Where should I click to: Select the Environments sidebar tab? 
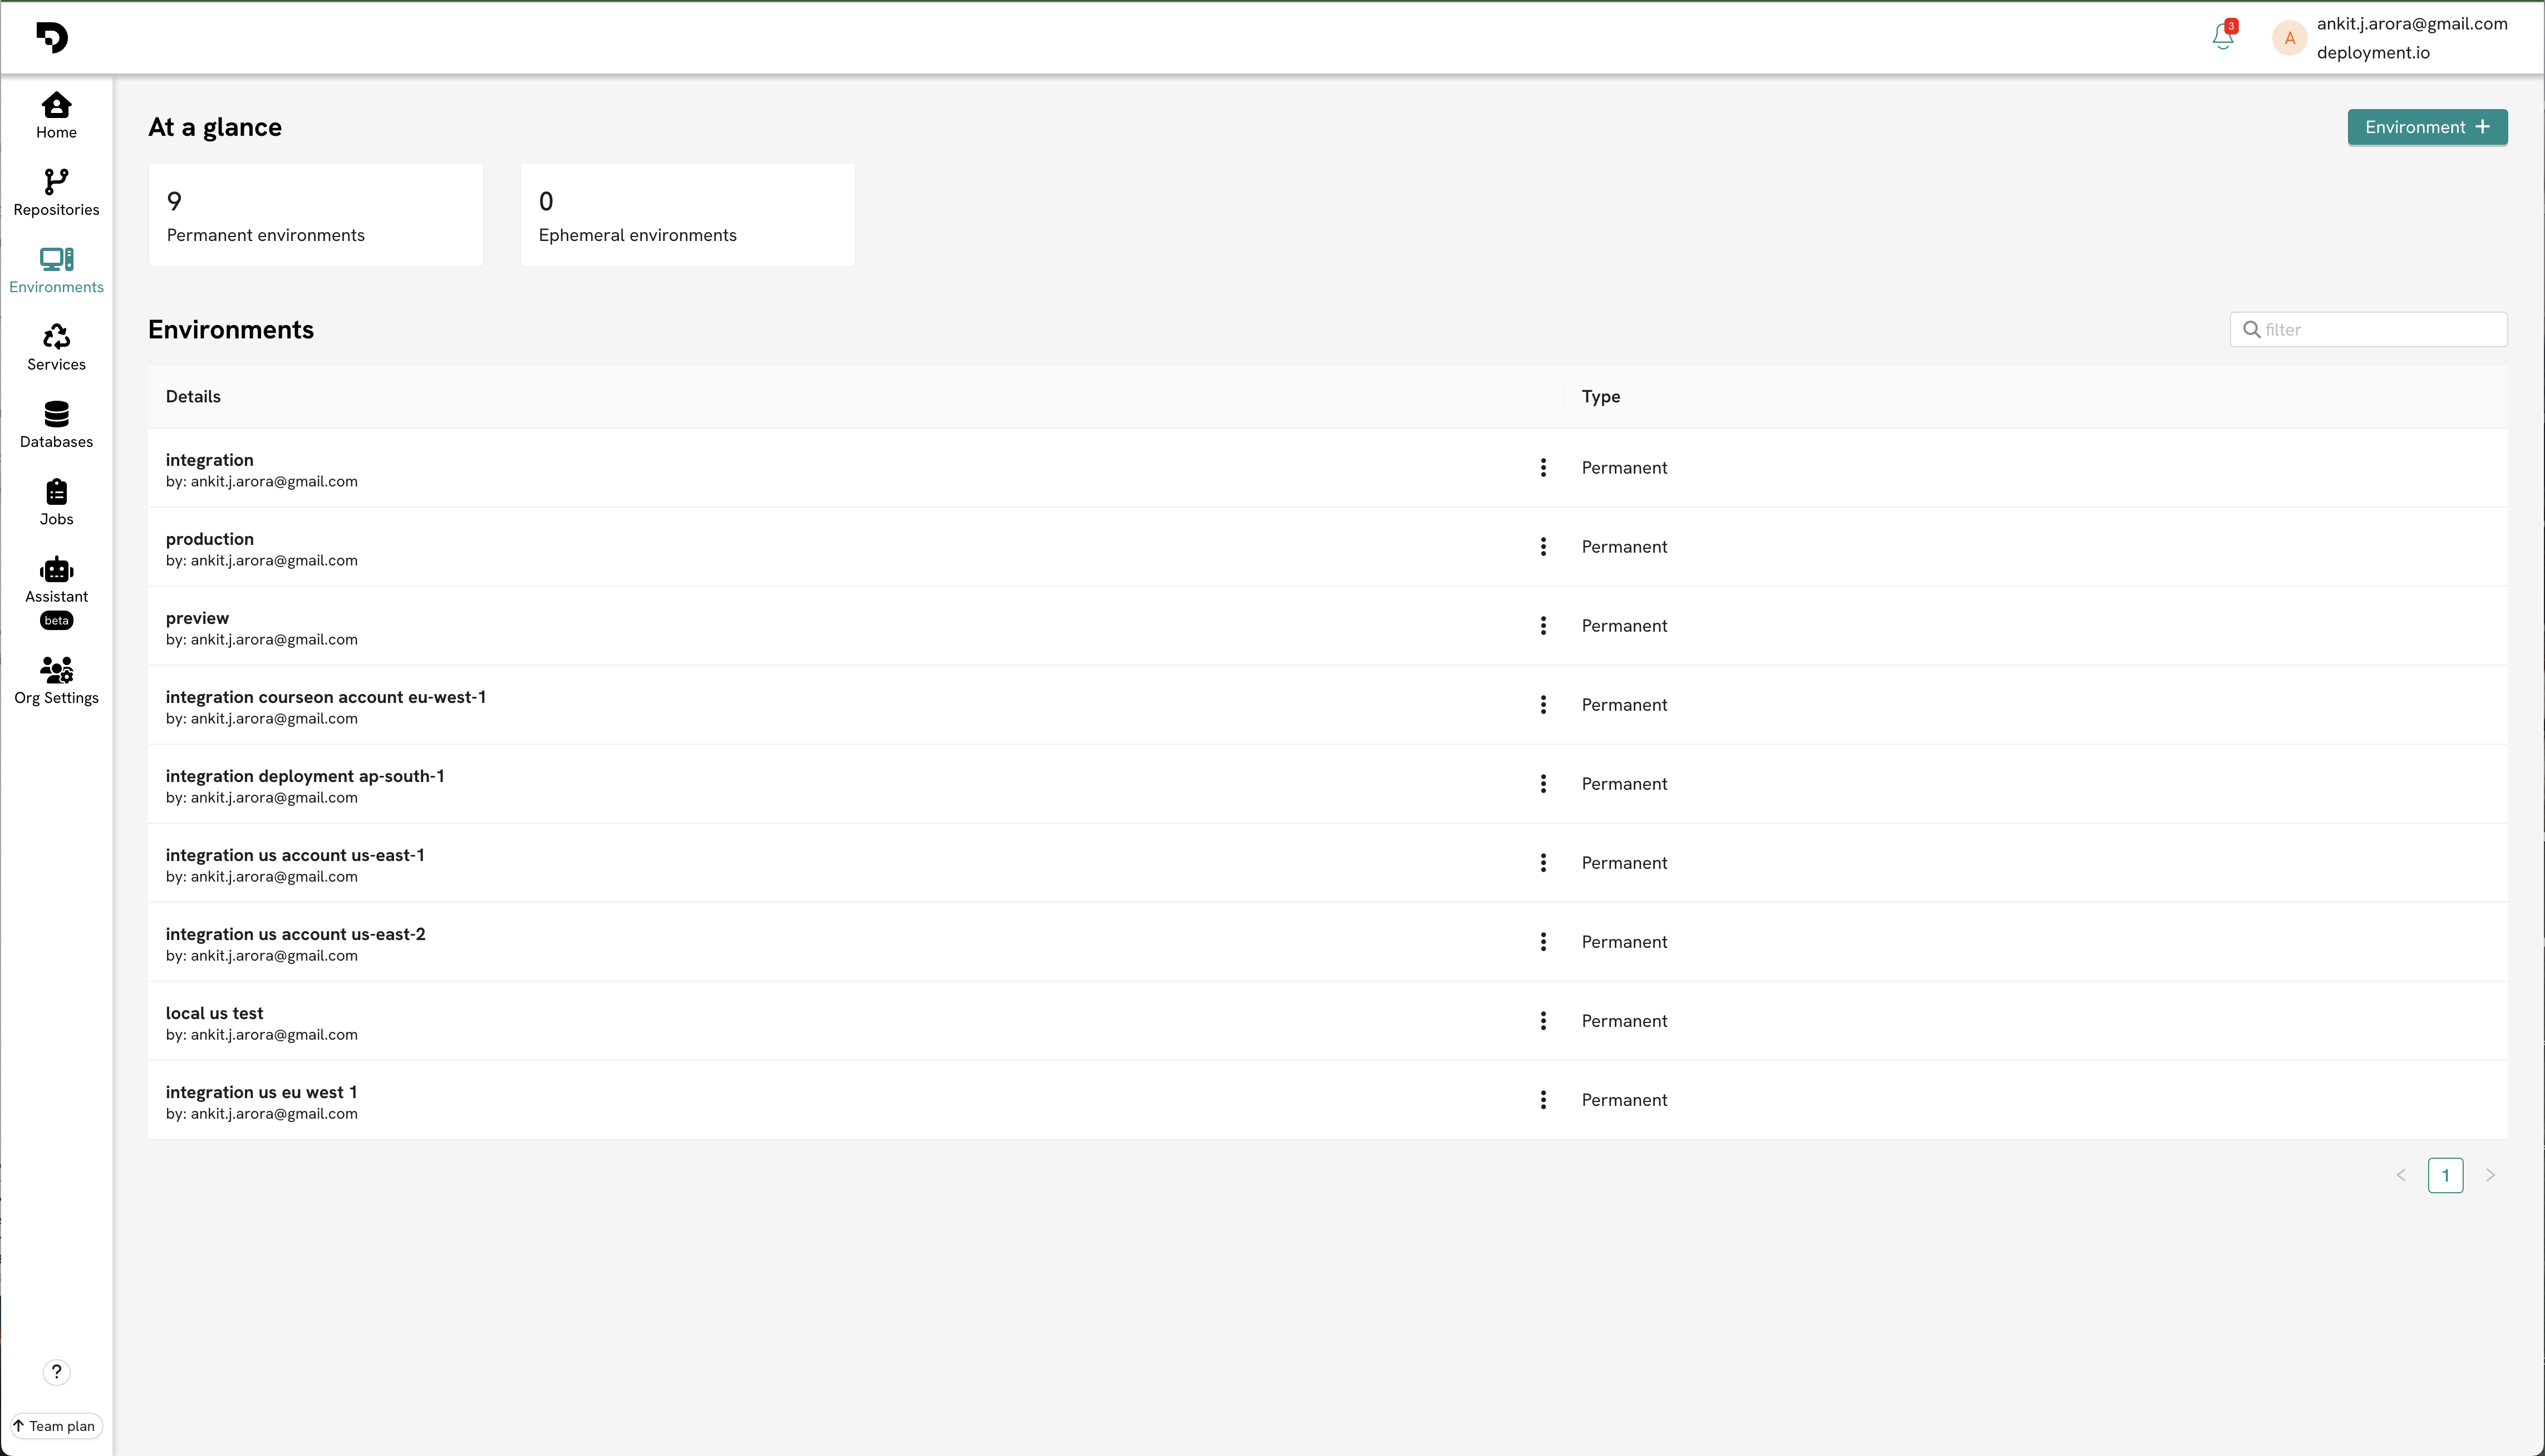tap(56, 270)
